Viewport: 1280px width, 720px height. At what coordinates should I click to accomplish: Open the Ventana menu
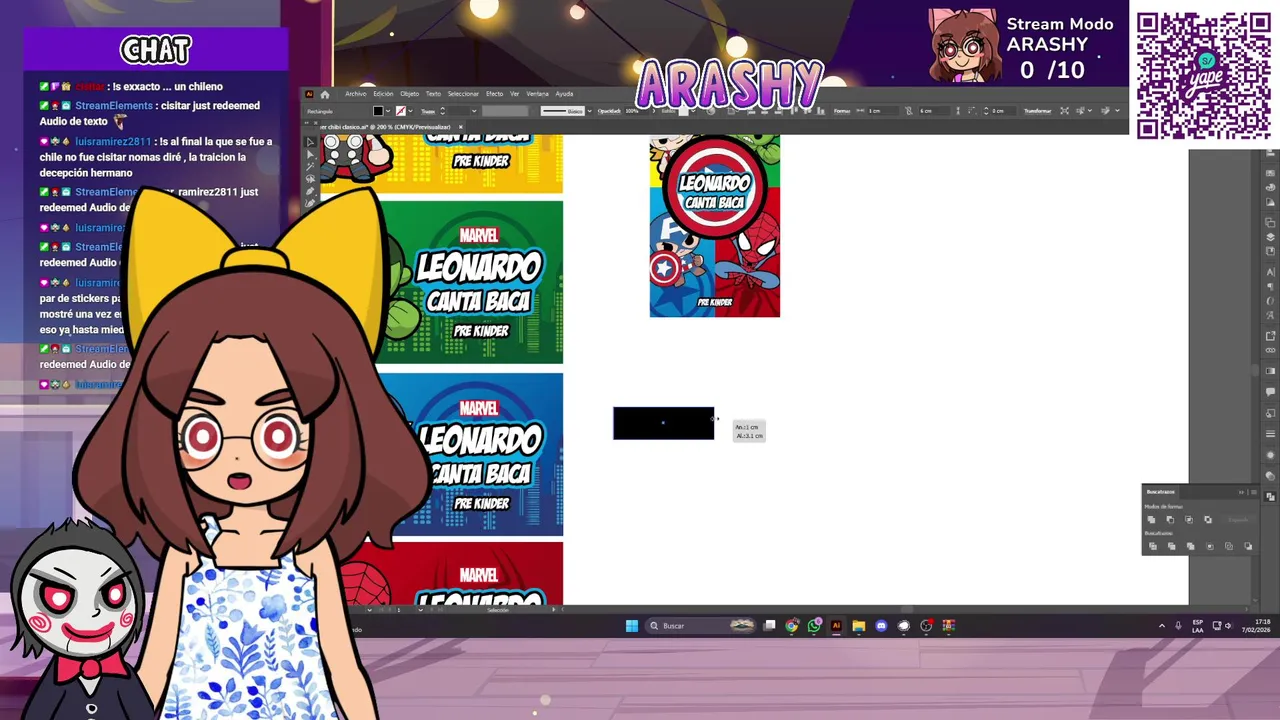pyautogui.click(x=537, y=94)
